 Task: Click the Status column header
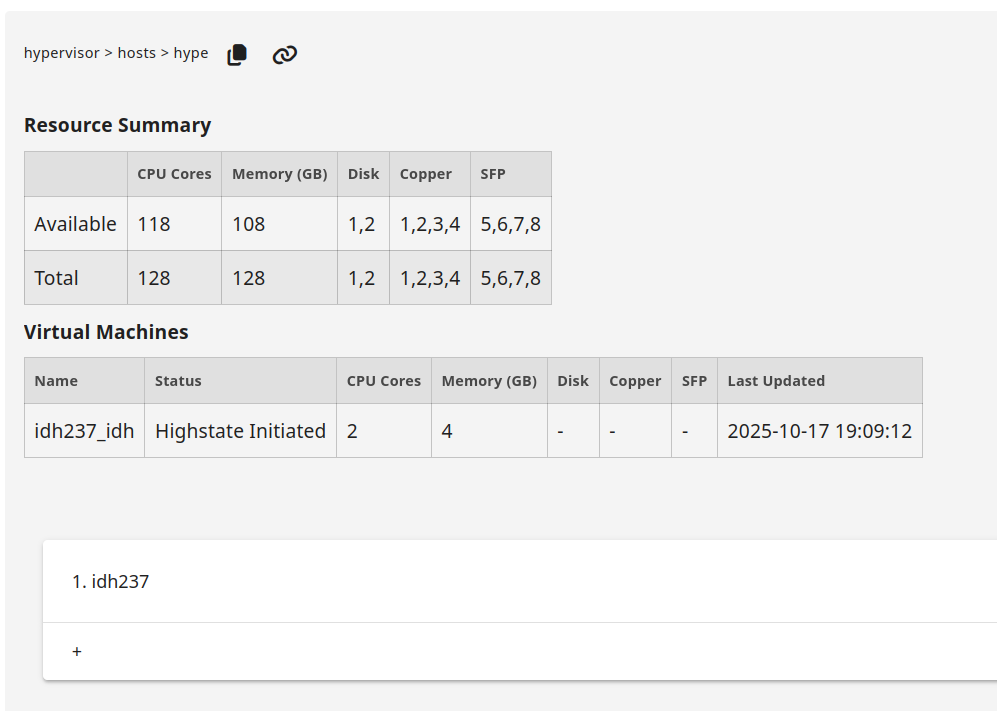click(x=178, y=381)
